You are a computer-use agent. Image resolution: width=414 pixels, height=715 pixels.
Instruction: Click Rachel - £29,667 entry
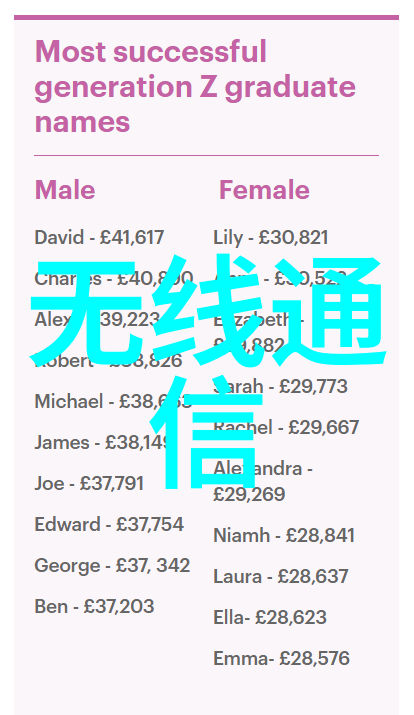pos(286,428)
